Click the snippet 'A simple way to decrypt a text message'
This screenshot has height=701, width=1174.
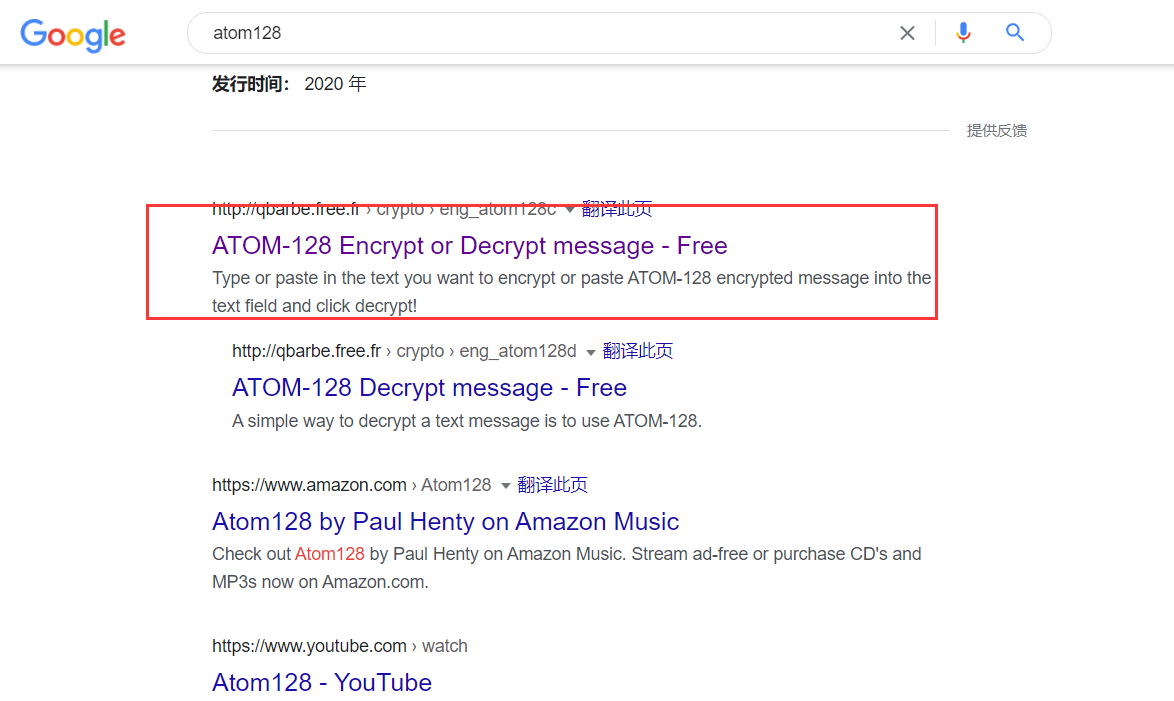[x=466, y=421]
